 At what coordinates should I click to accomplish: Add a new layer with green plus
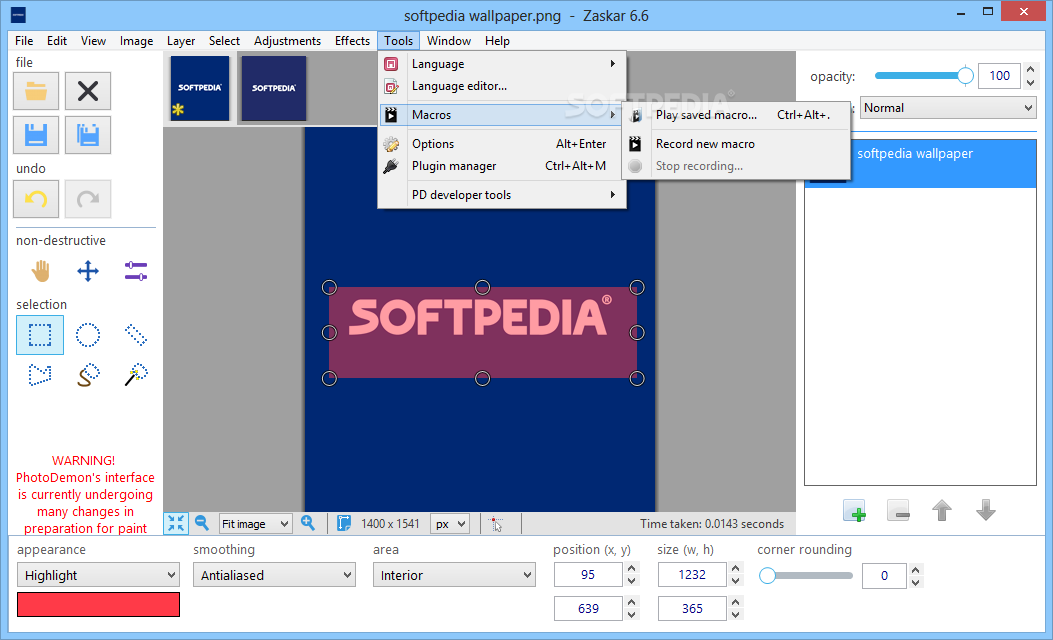point(854,511)
